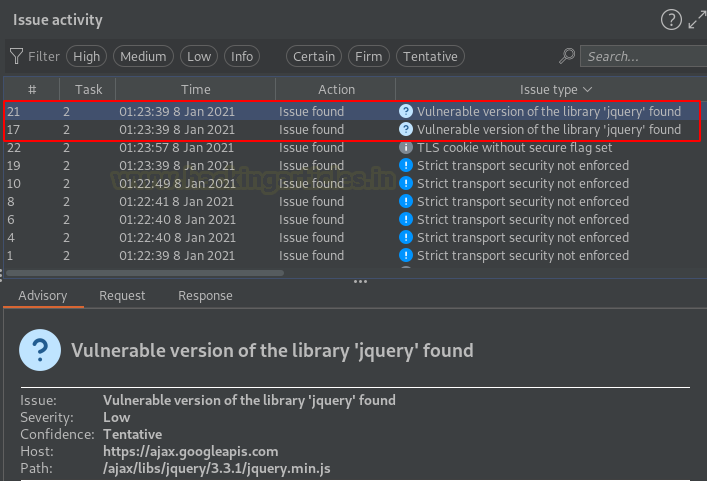The width and height of the screenshot is (707, 481).
Task: Click into the Search input field
Action: 644,56
